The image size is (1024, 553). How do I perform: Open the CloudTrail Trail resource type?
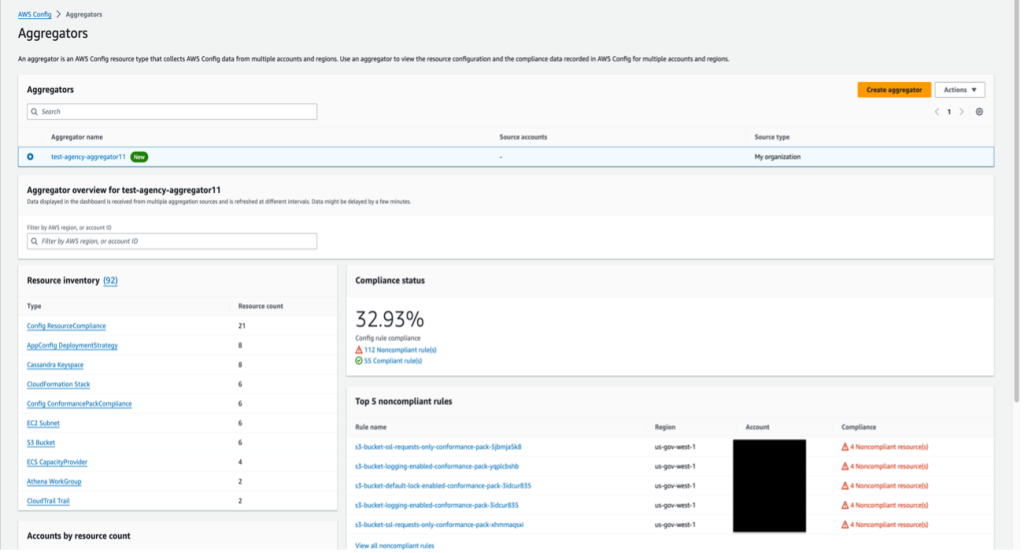[48, 501]
